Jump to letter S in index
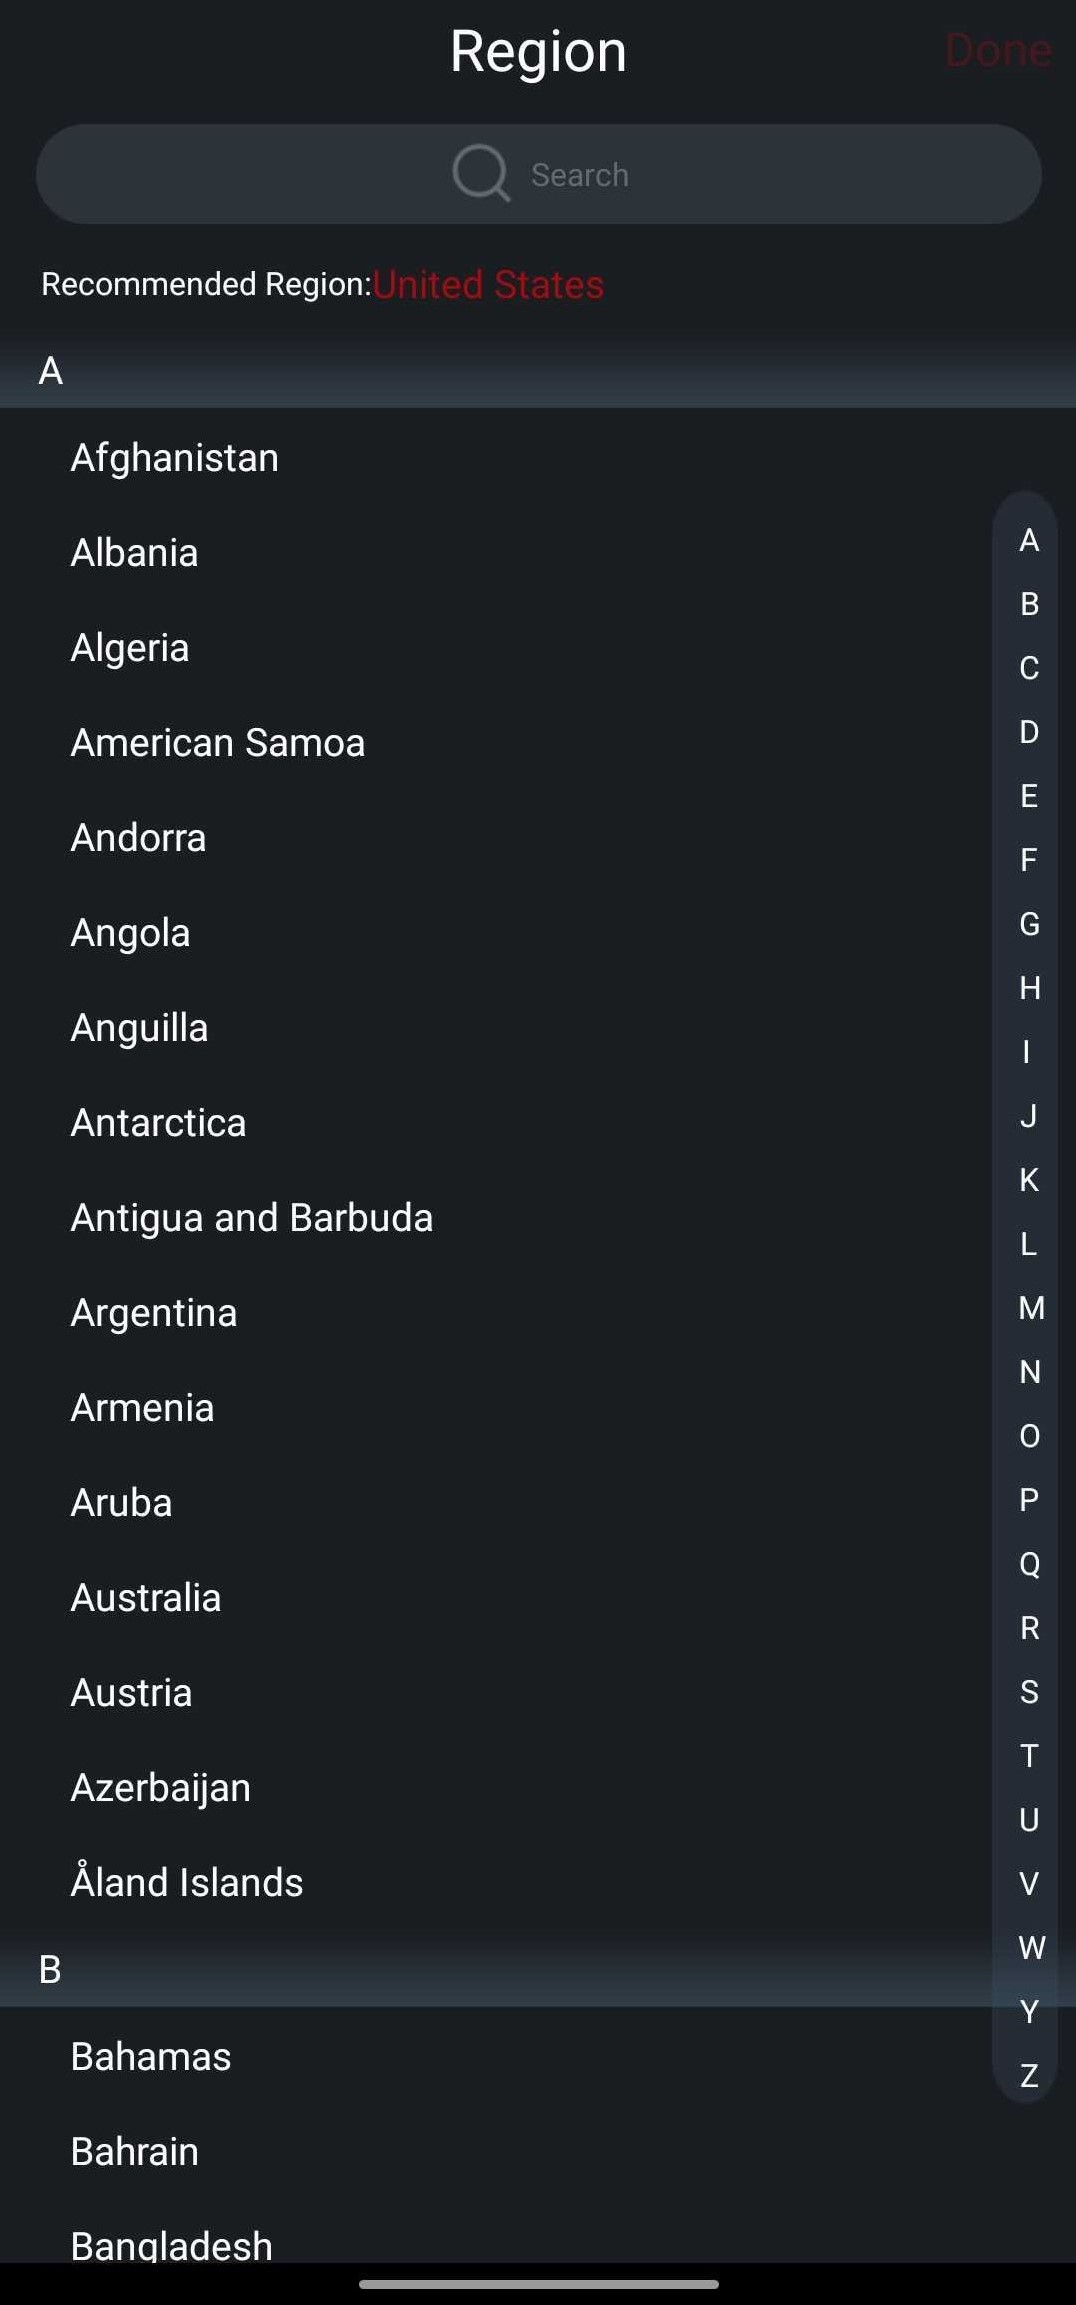 (x=1028, y=1692)
